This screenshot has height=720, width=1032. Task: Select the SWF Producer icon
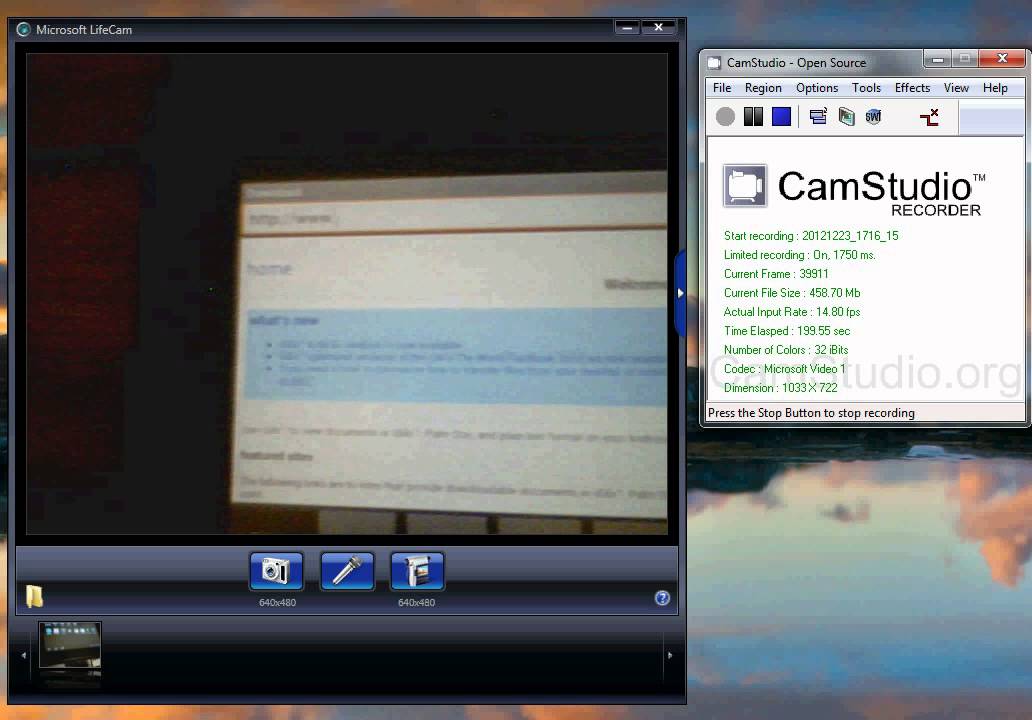[873, 116]
